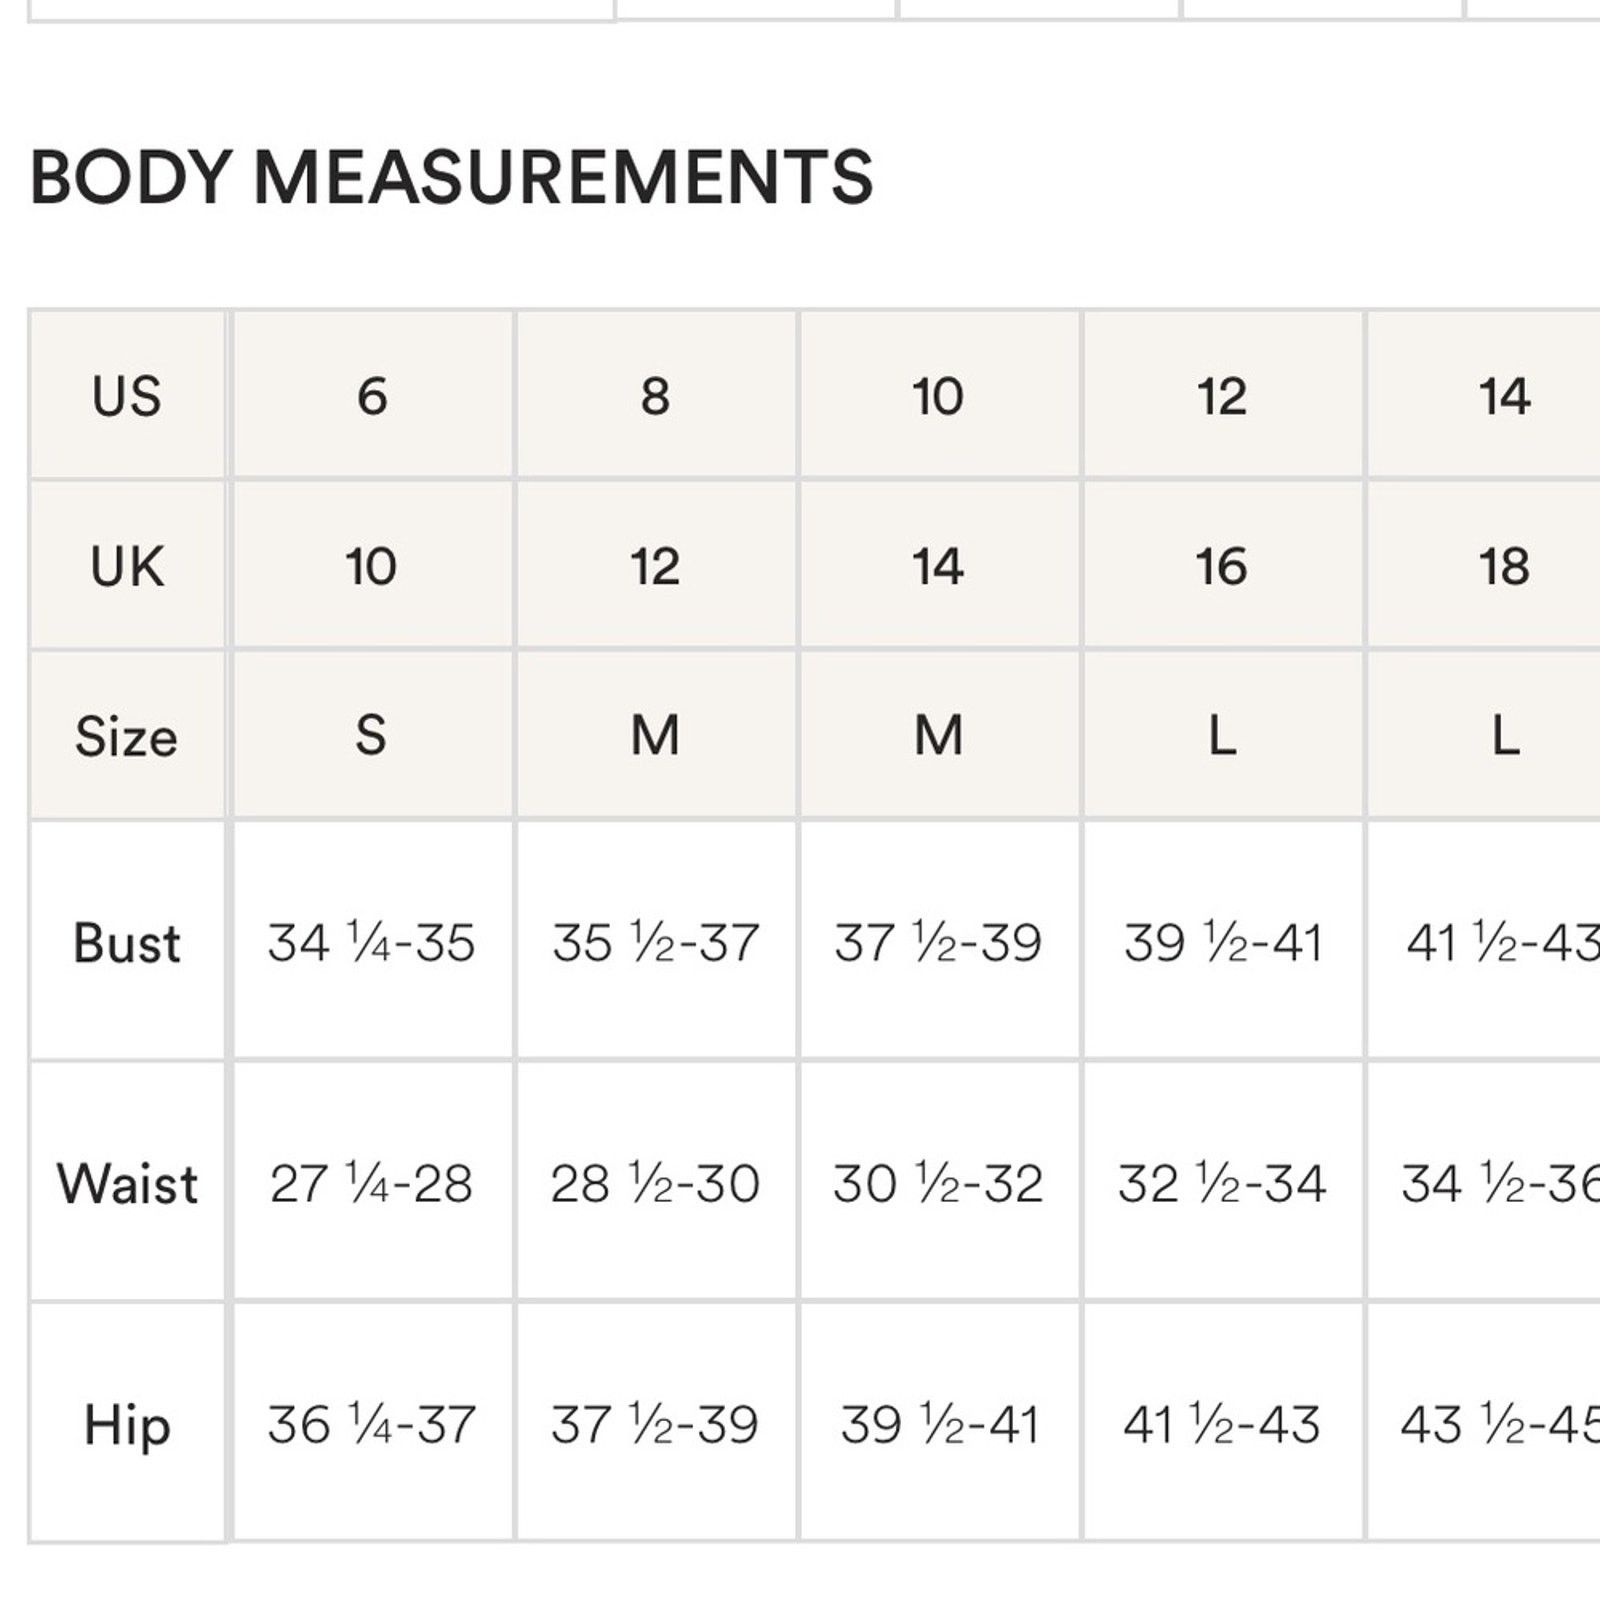Click the Waist row label

(x=127, y=1183)
